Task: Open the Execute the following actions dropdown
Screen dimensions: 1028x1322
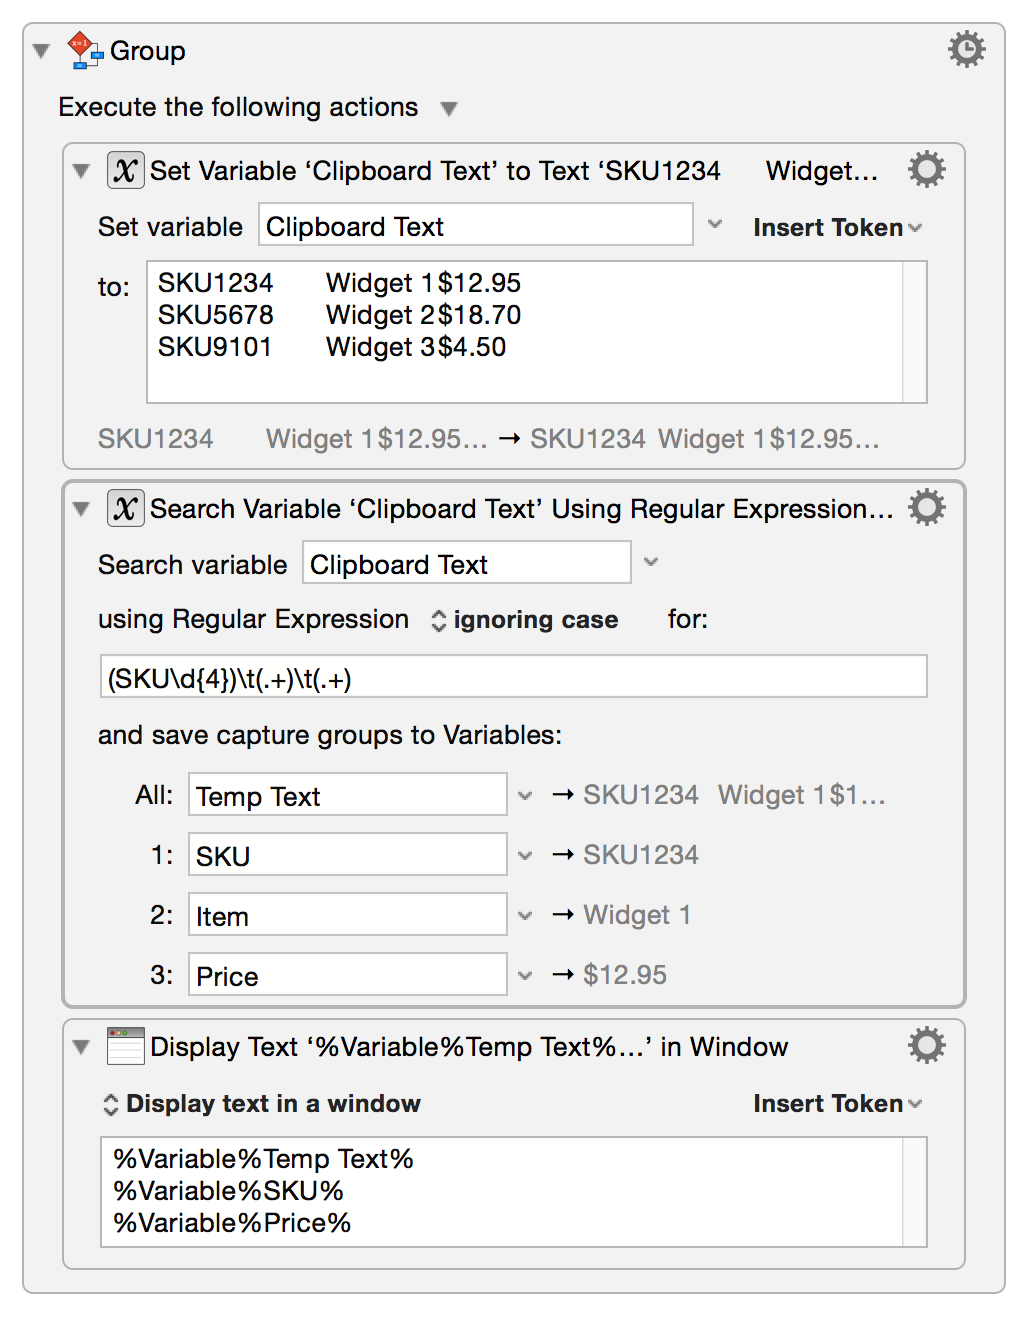Action: click(x=449, y=109)
